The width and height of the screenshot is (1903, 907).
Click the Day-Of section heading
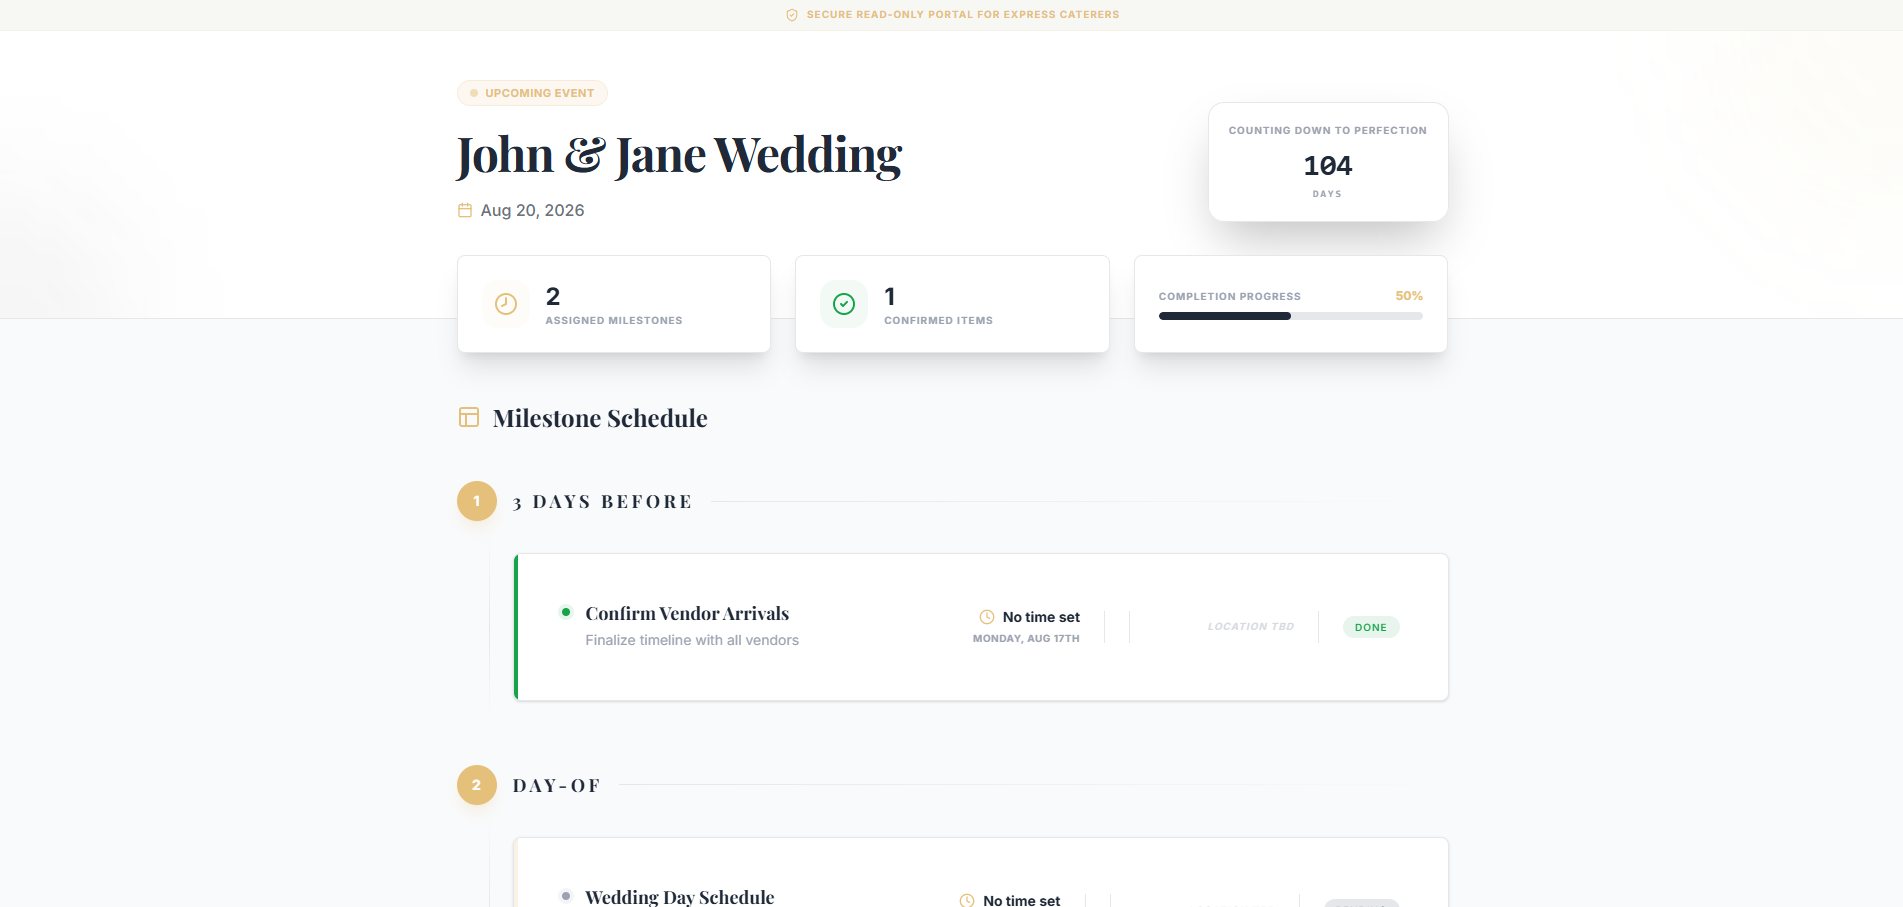tap(557, 786)
